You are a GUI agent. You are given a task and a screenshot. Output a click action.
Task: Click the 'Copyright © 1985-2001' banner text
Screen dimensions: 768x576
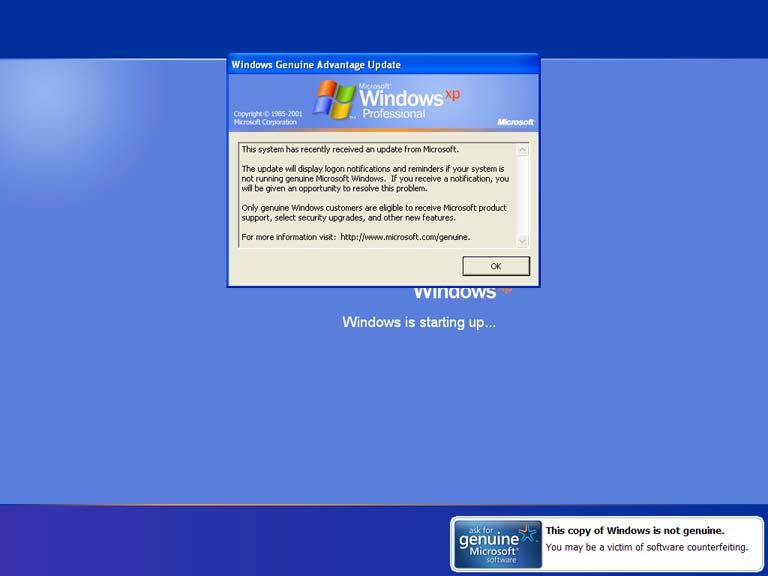(268, 118)
